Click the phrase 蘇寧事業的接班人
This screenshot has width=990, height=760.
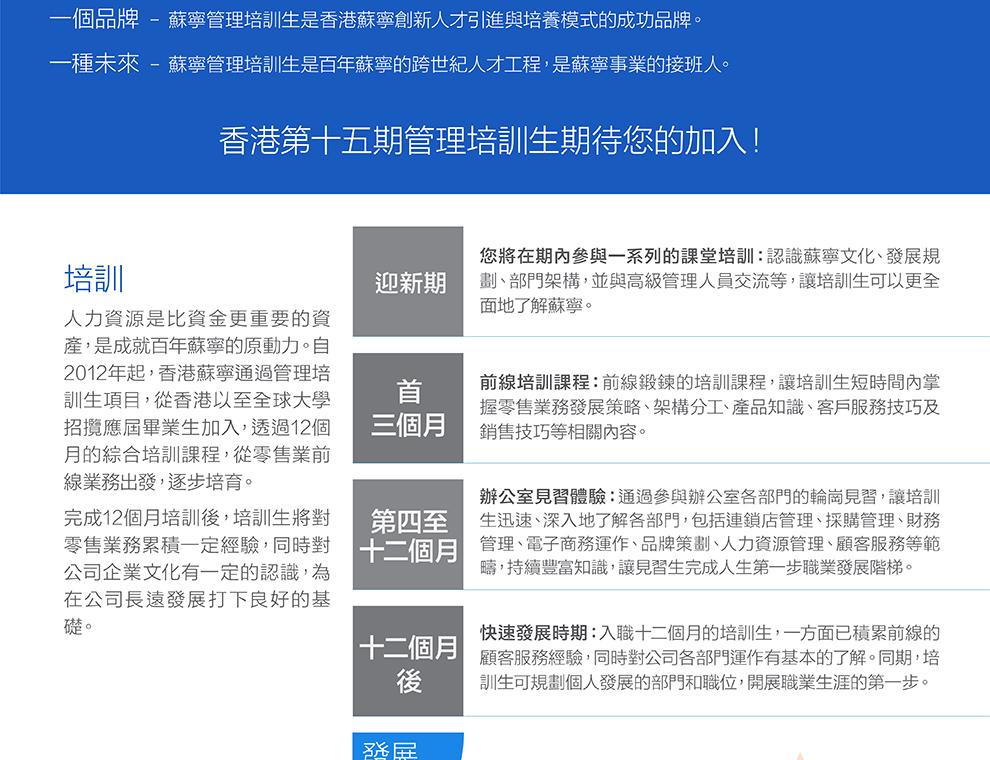(645, 64)
